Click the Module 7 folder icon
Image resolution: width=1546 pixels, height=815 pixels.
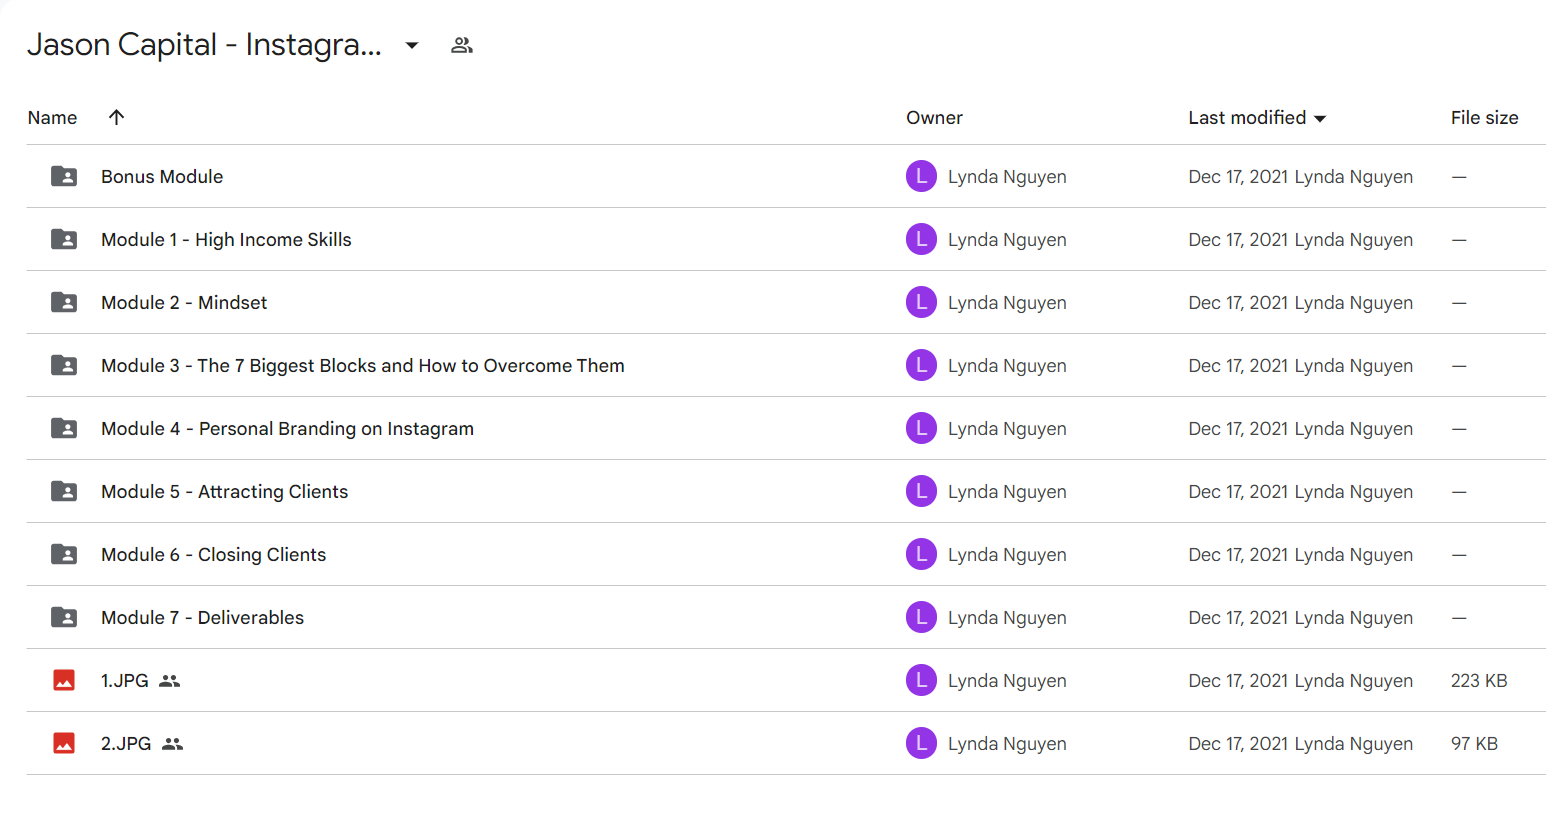pyautogui.click(x=64, y=617)
